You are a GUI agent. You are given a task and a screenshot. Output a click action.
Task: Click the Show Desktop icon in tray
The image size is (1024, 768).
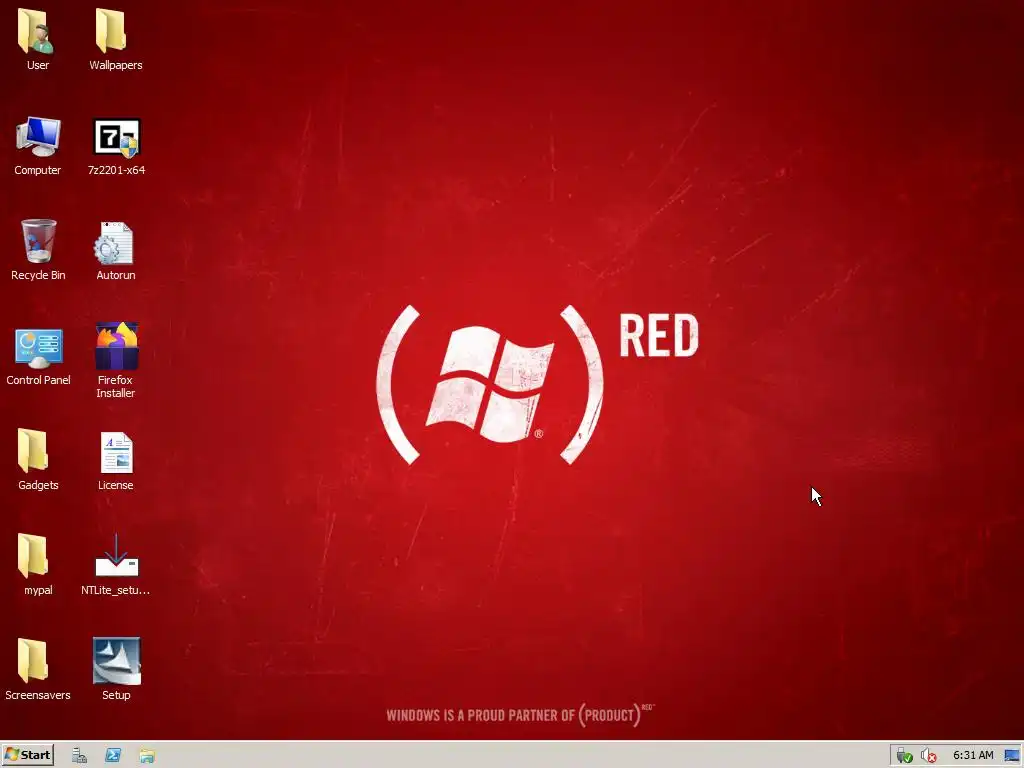[x=1012, y=756]
